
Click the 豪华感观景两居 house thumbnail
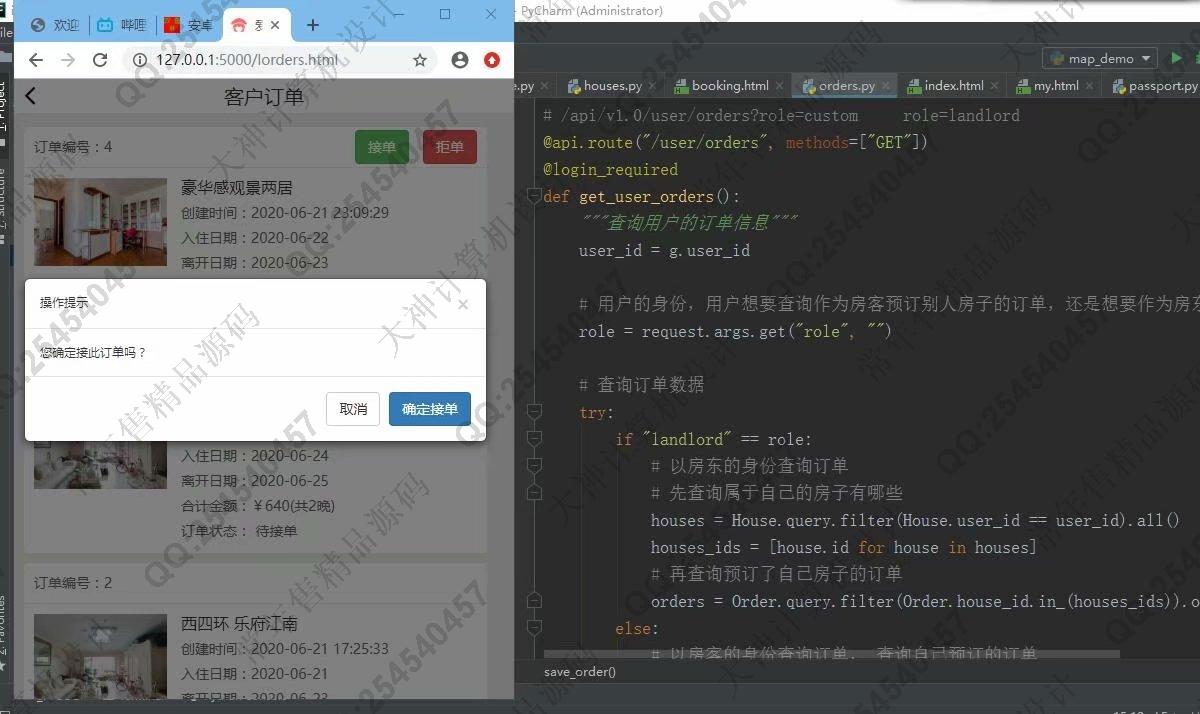click(100, 221)
